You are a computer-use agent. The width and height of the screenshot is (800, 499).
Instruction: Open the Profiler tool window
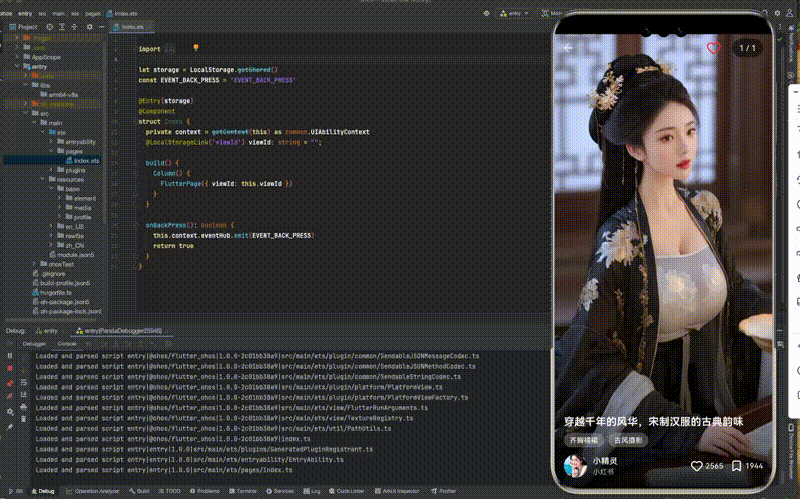click(443, 491)
